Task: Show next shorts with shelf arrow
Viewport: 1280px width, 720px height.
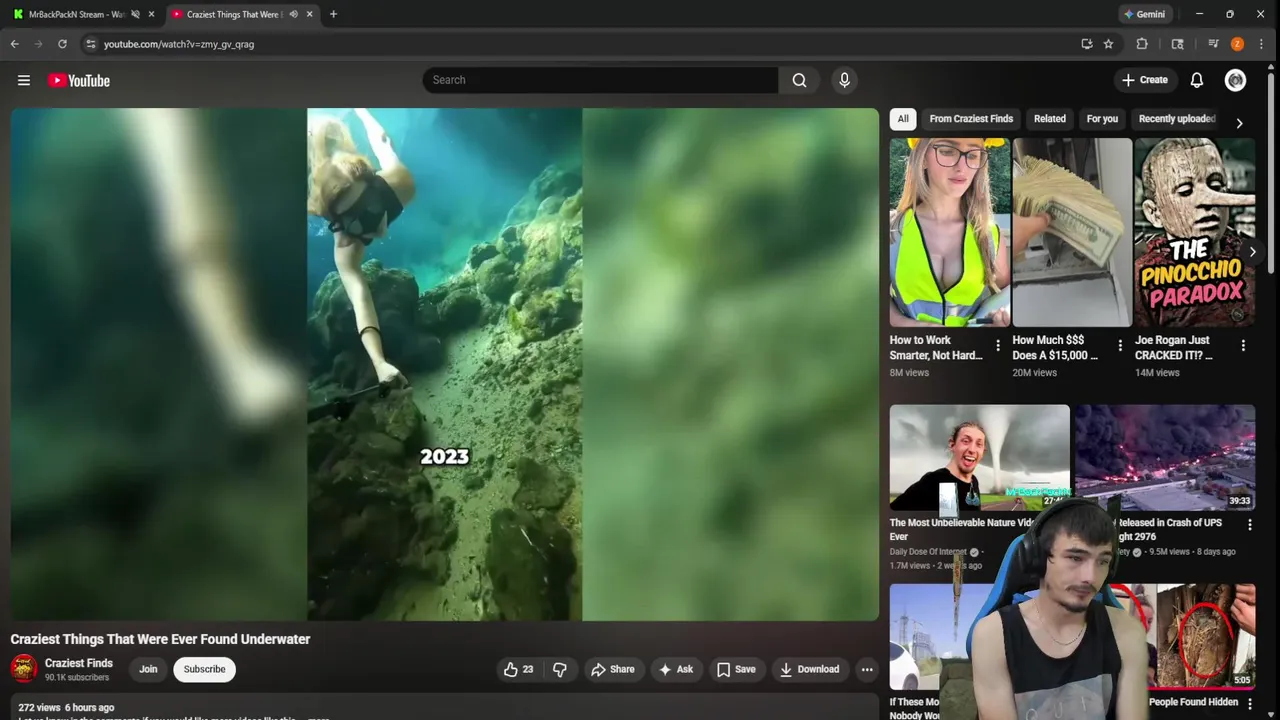Action: tap(1252, 252)
